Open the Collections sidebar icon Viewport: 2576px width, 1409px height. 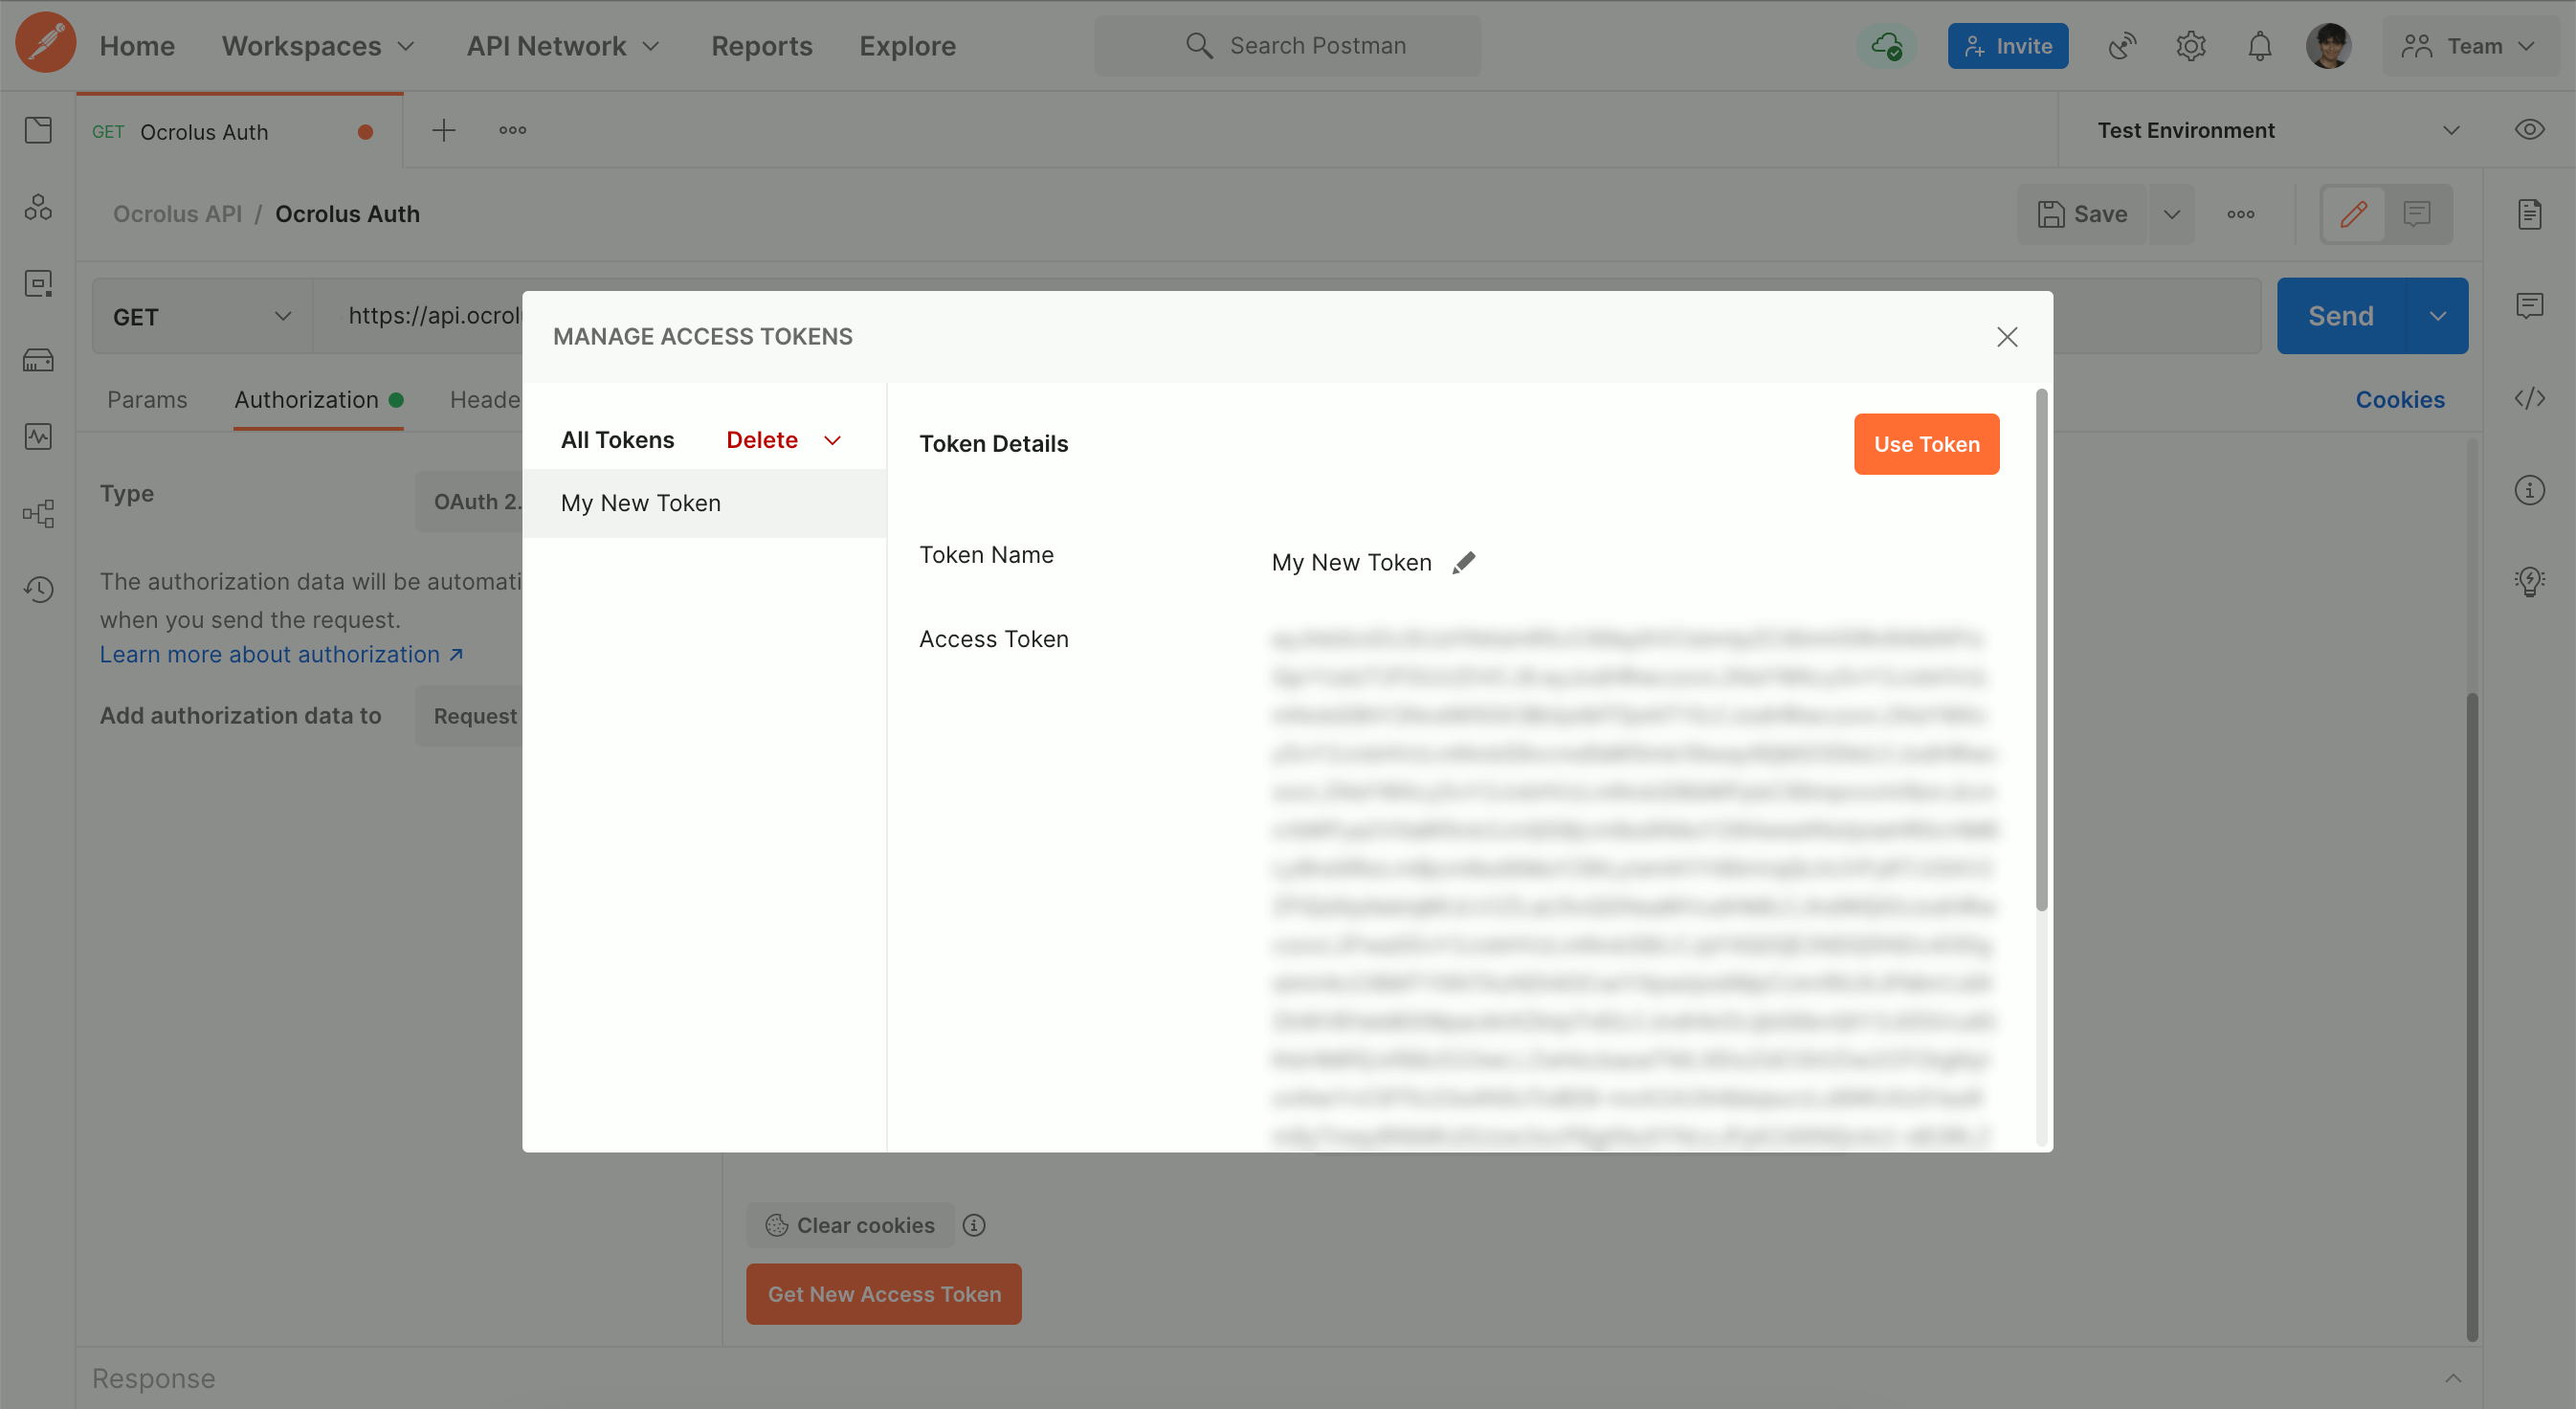[x=38, y=130]
